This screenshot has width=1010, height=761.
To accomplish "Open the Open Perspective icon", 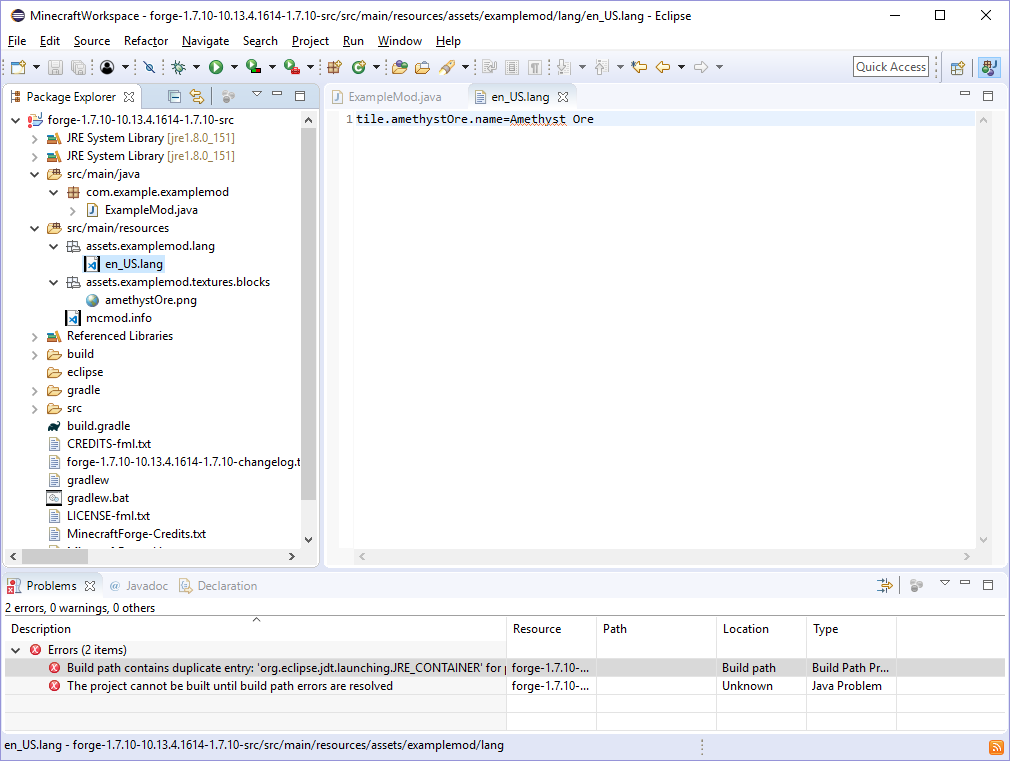I will click(x=958, y=68).
